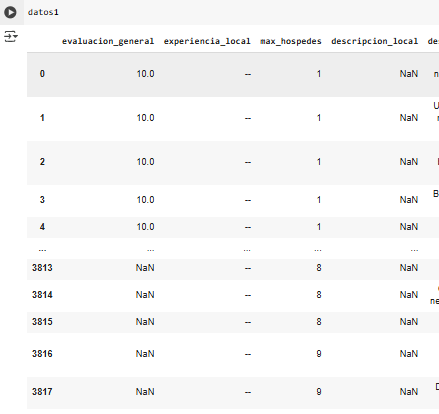The width and height of the screenshot is (439, 414).
Task: Select the max_hospedes column header
Action: (291, 41)
